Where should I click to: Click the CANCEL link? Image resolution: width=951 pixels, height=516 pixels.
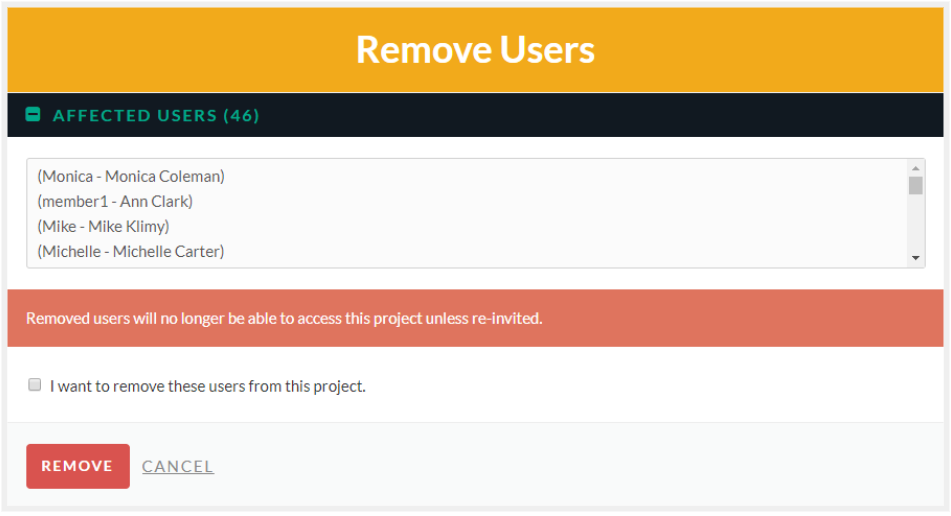pyautogui.click(x=178, y=466)
